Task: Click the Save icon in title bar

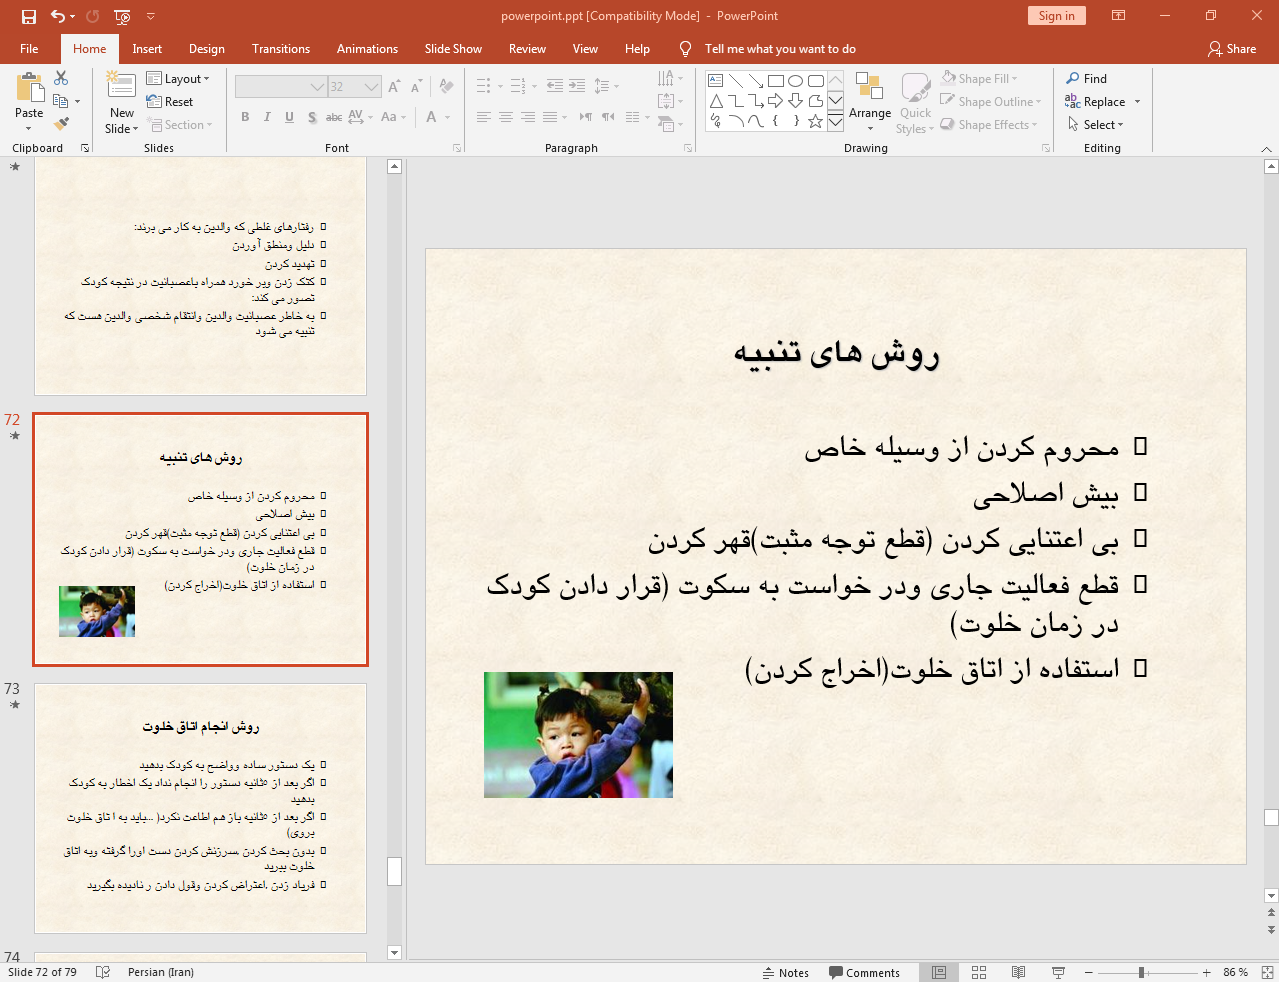Action: pyautogui.click(x=29, y=16)
